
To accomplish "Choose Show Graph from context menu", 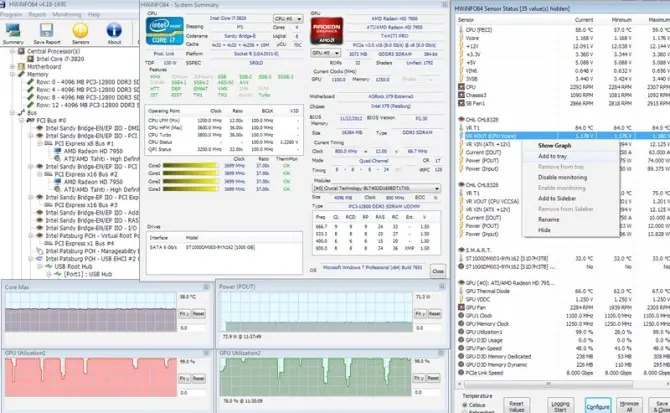I will (554, 146).
